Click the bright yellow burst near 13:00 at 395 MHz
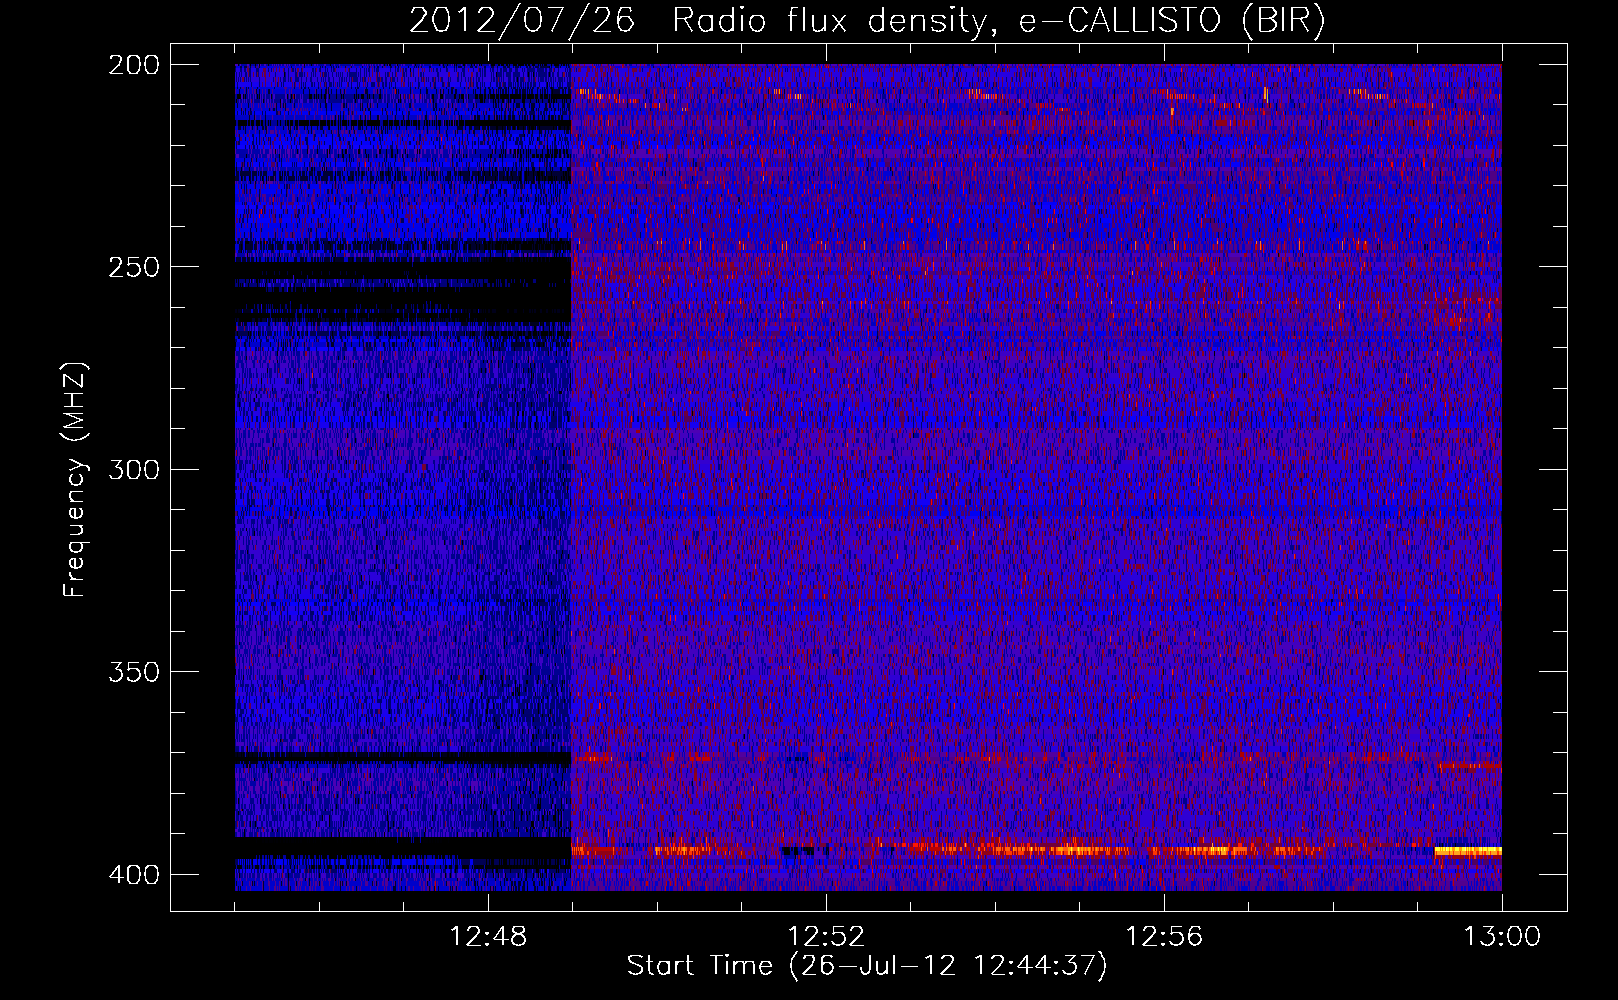 (x=1468, y=851)
